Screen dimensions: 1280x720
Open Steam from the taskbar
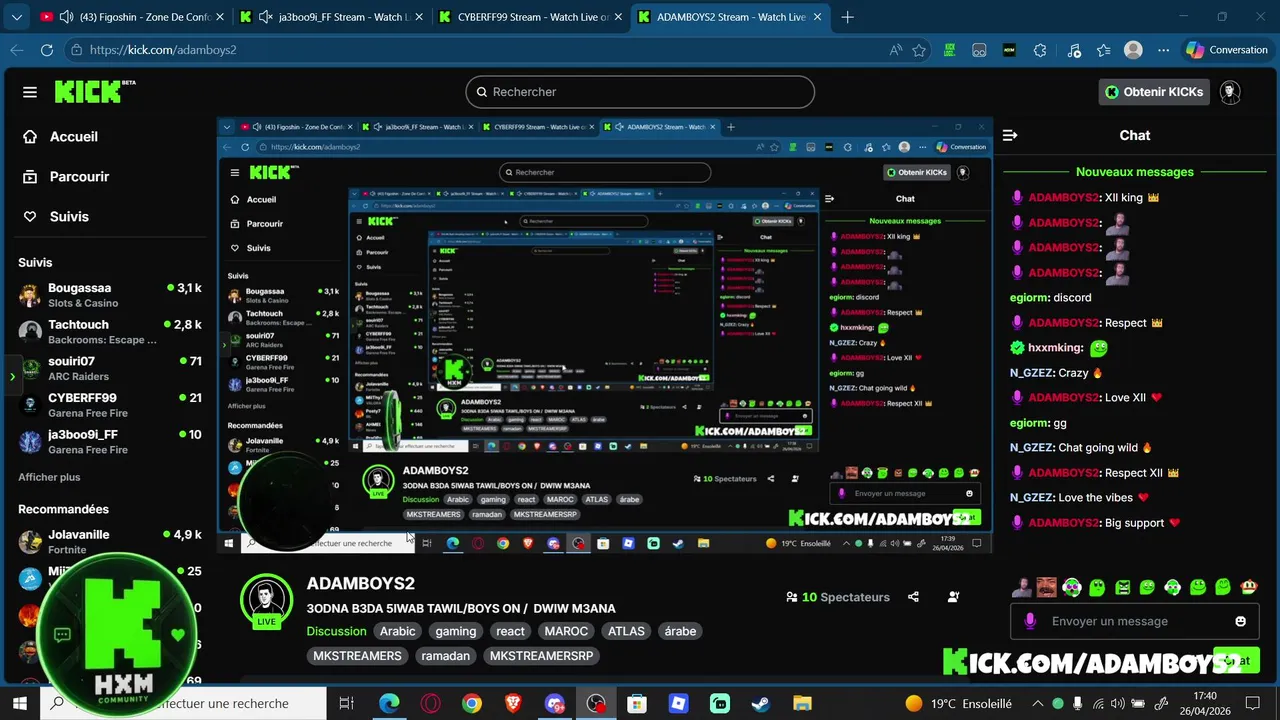(761, 703)
